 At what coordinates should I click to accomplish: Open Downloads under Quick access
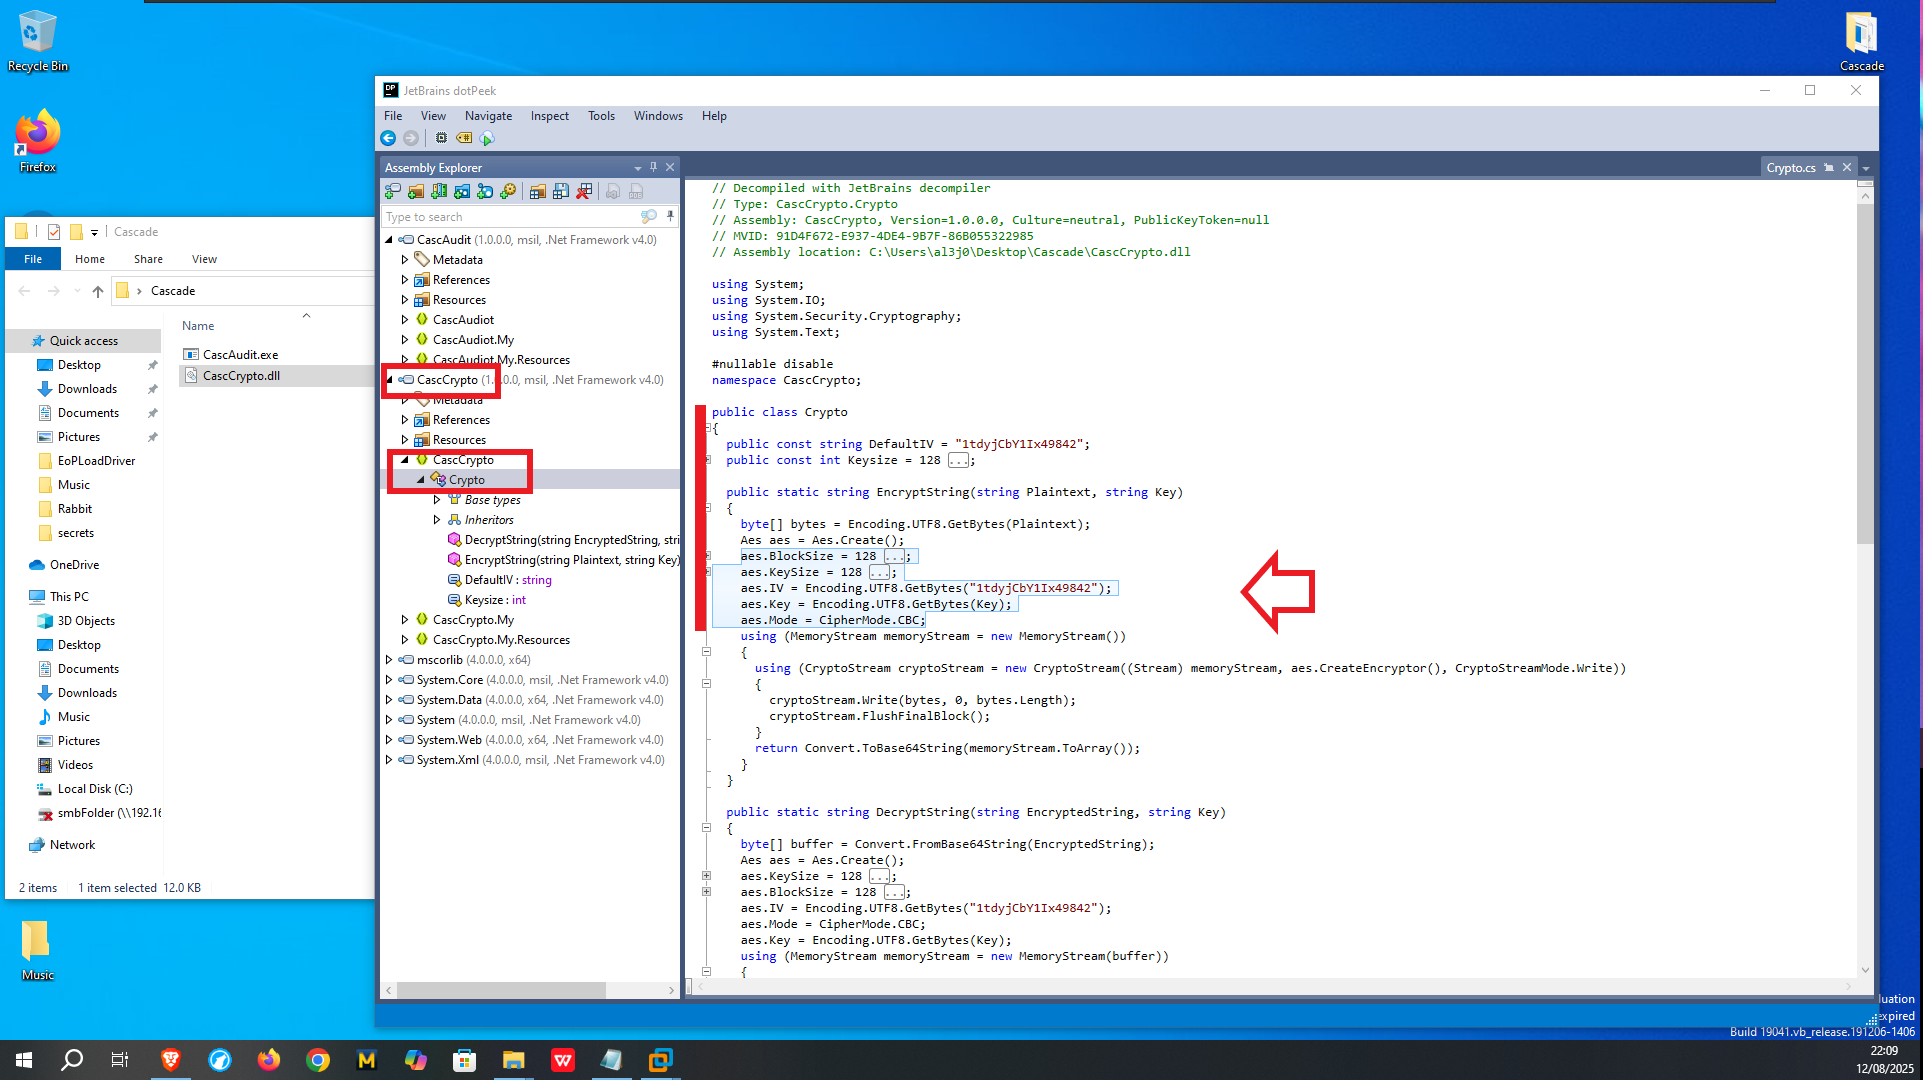(87, 389)
